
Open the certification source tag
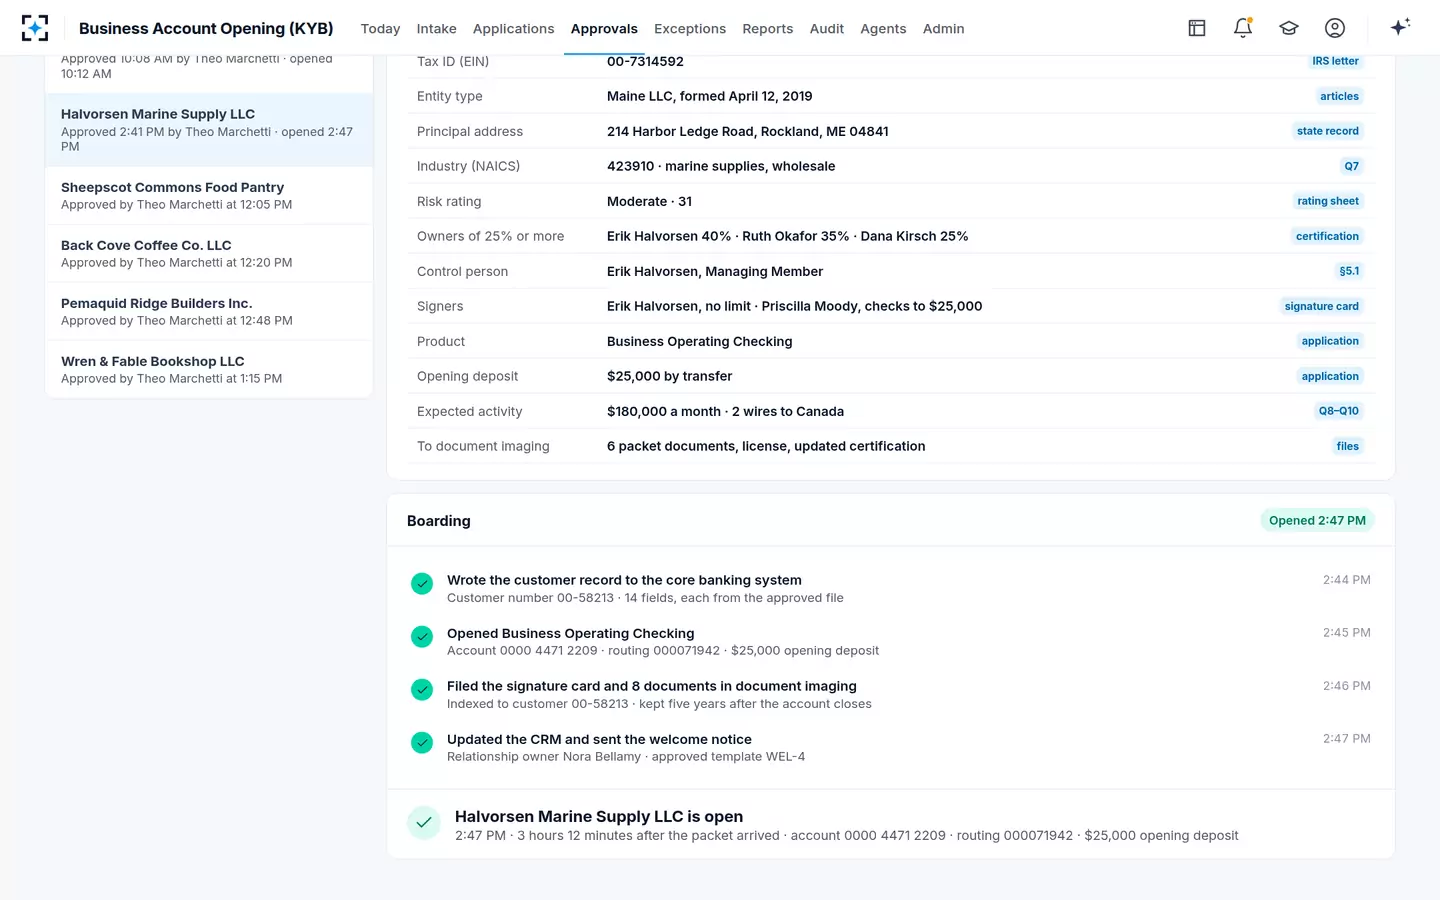click(1327, 236)
